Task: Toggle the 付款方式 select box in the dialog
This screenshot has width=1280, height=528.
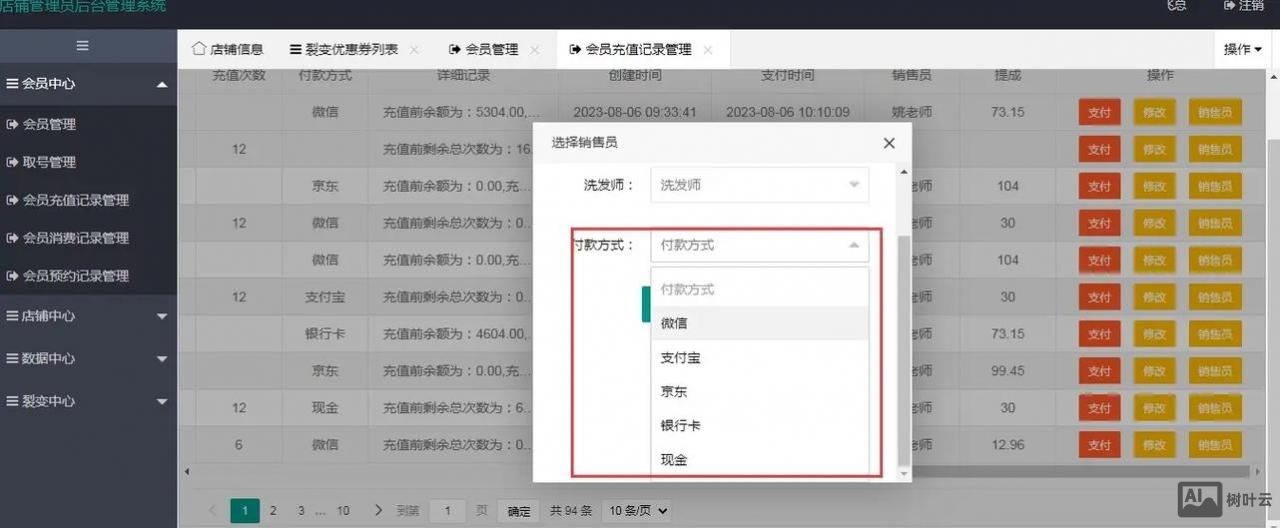Action: pyautogui.click(x=760, y=245)
